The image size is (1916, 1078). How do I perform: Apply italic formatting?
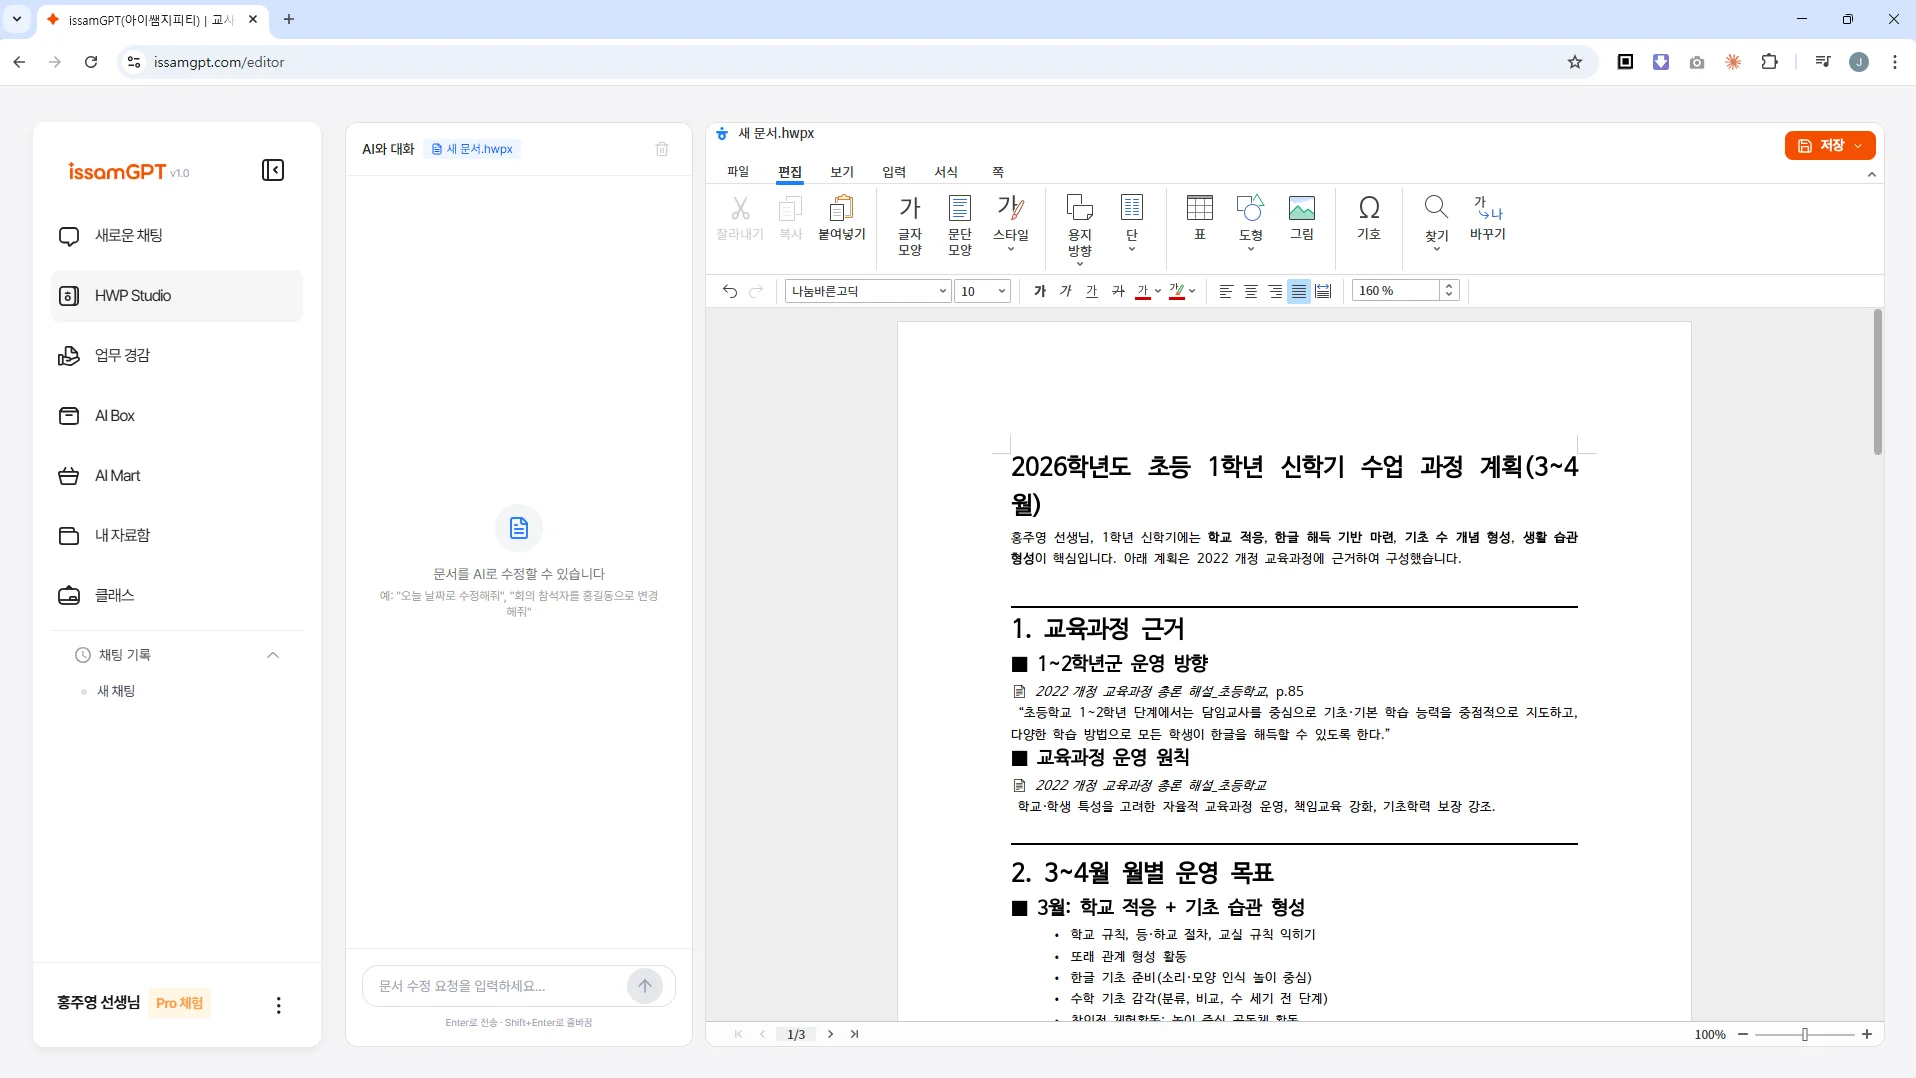coord(1066,291)
